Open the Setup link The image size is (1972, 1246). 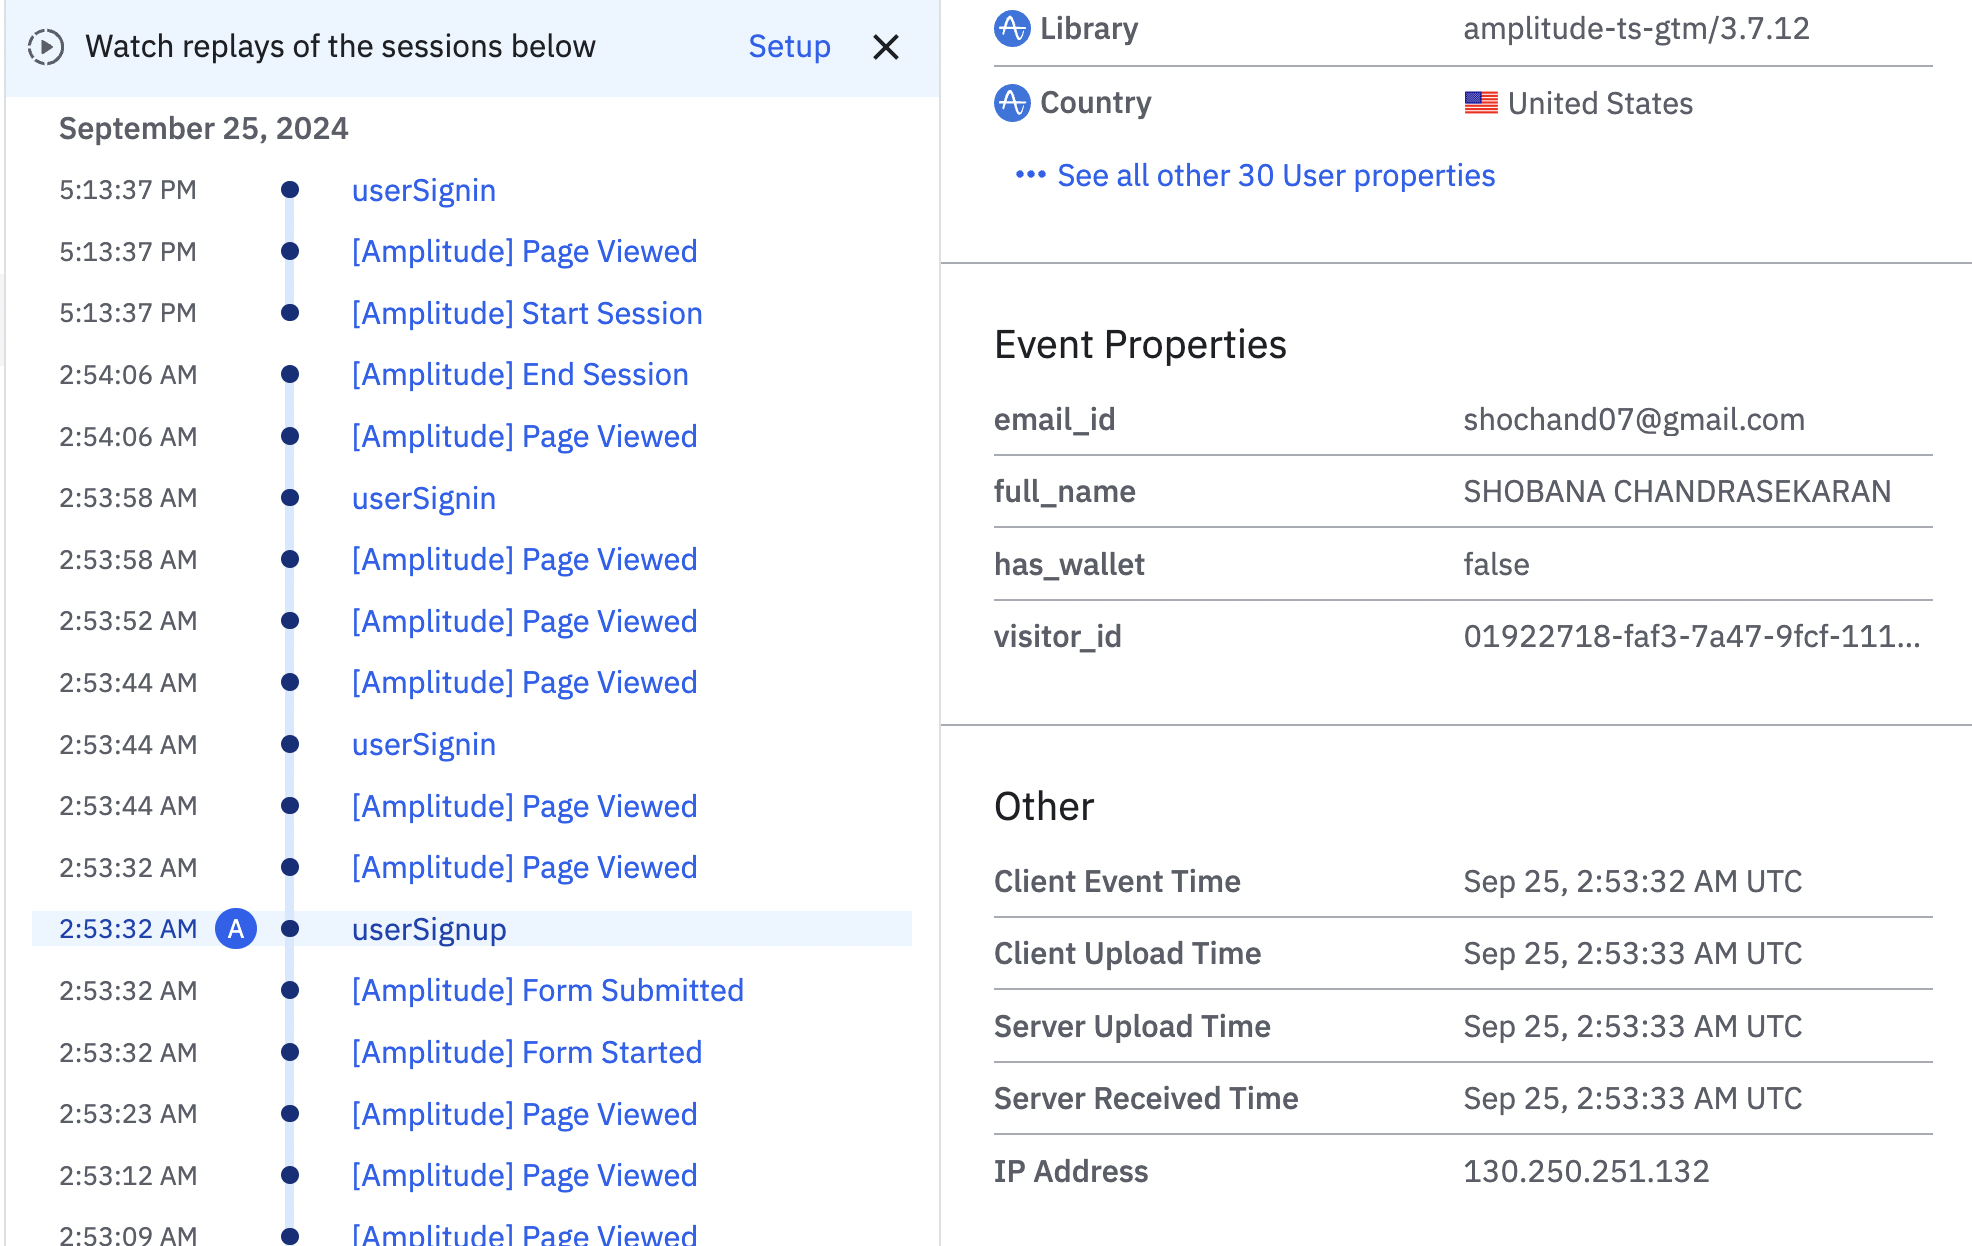tap(789, 47)
